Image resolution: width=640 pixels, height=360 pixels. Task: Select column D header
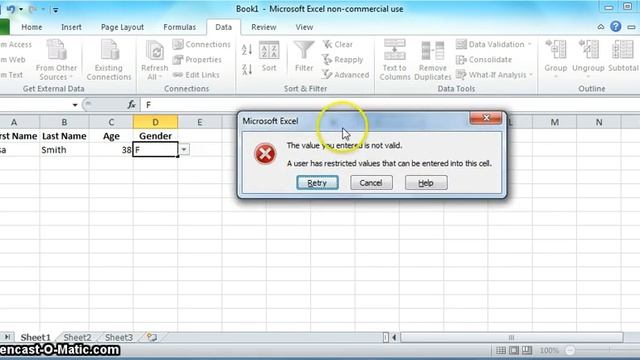point(155,122)
